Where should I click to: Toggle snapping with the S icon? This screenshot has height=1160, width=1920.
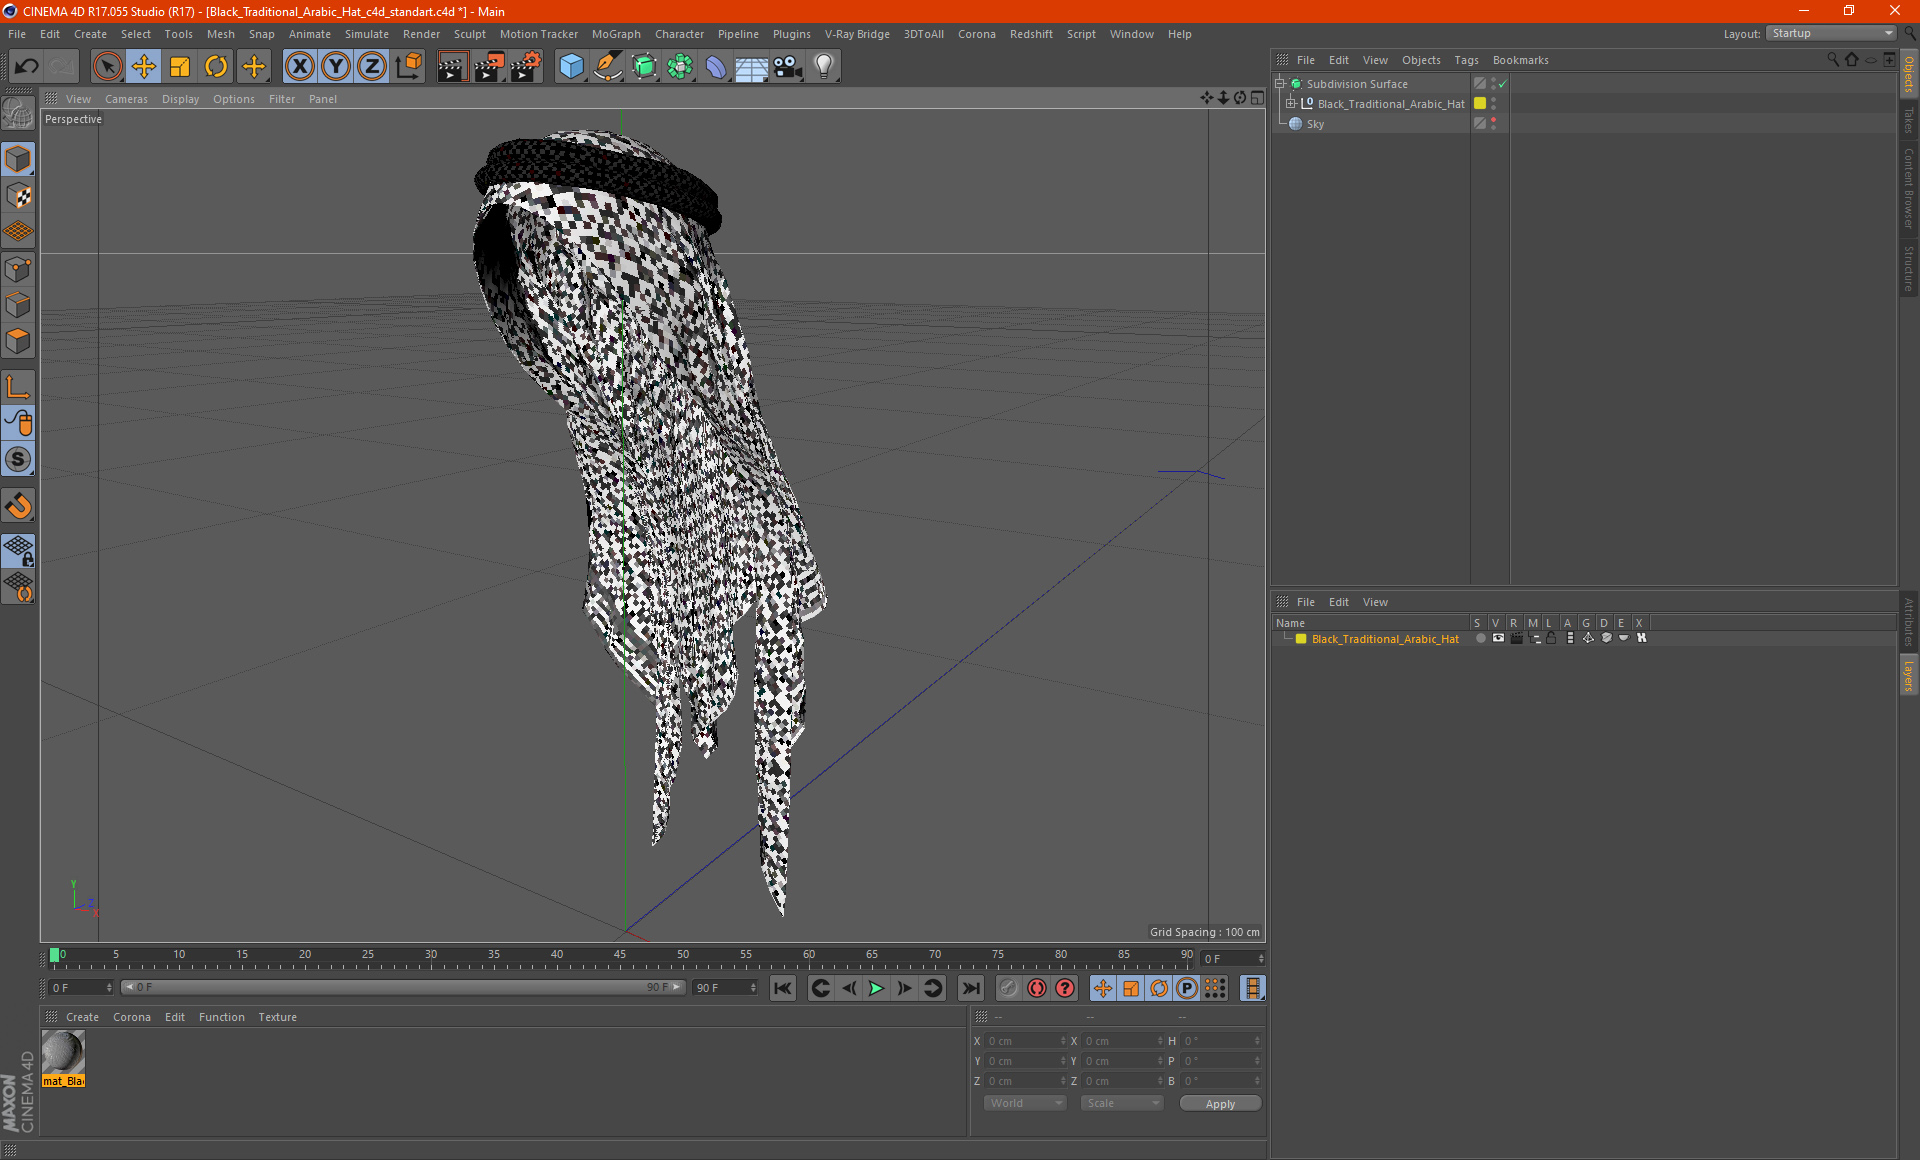[x=18, y=459]
